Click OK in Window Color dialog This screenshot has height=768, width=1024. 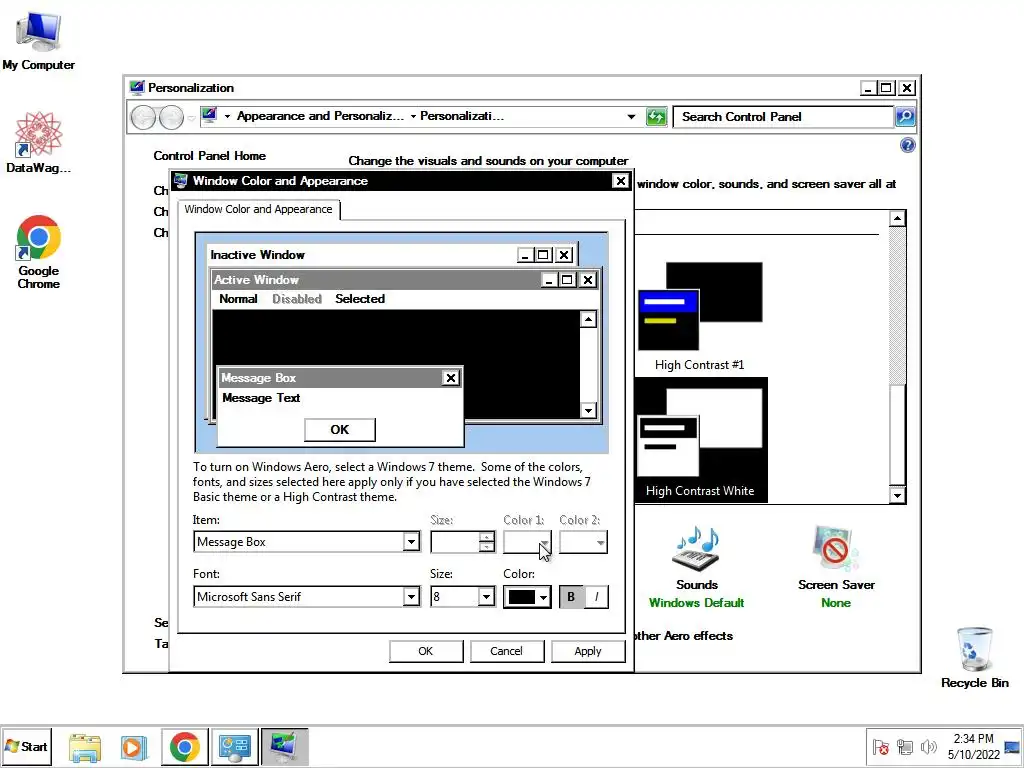(426, 651)
